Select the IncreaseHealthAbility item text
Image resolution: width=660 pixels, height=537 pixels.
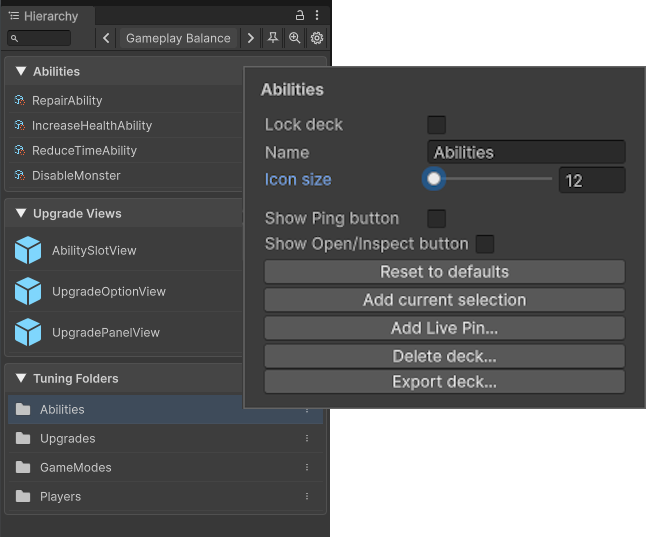point(92,125)
